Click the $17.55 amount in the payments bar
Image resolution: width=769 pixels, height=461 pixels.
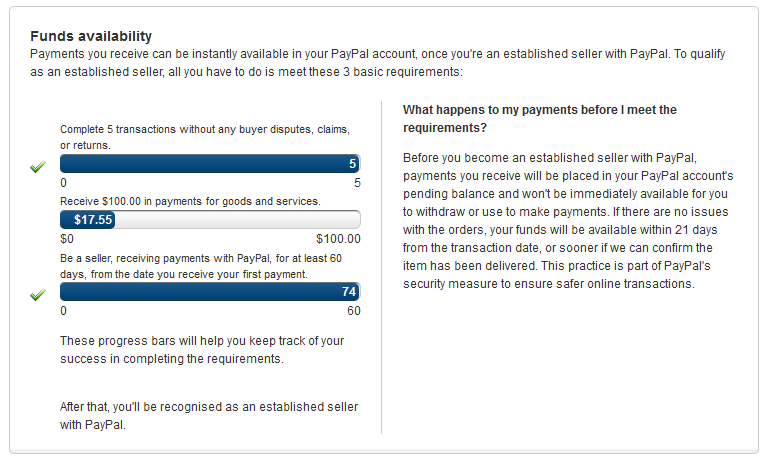(94, 220)
